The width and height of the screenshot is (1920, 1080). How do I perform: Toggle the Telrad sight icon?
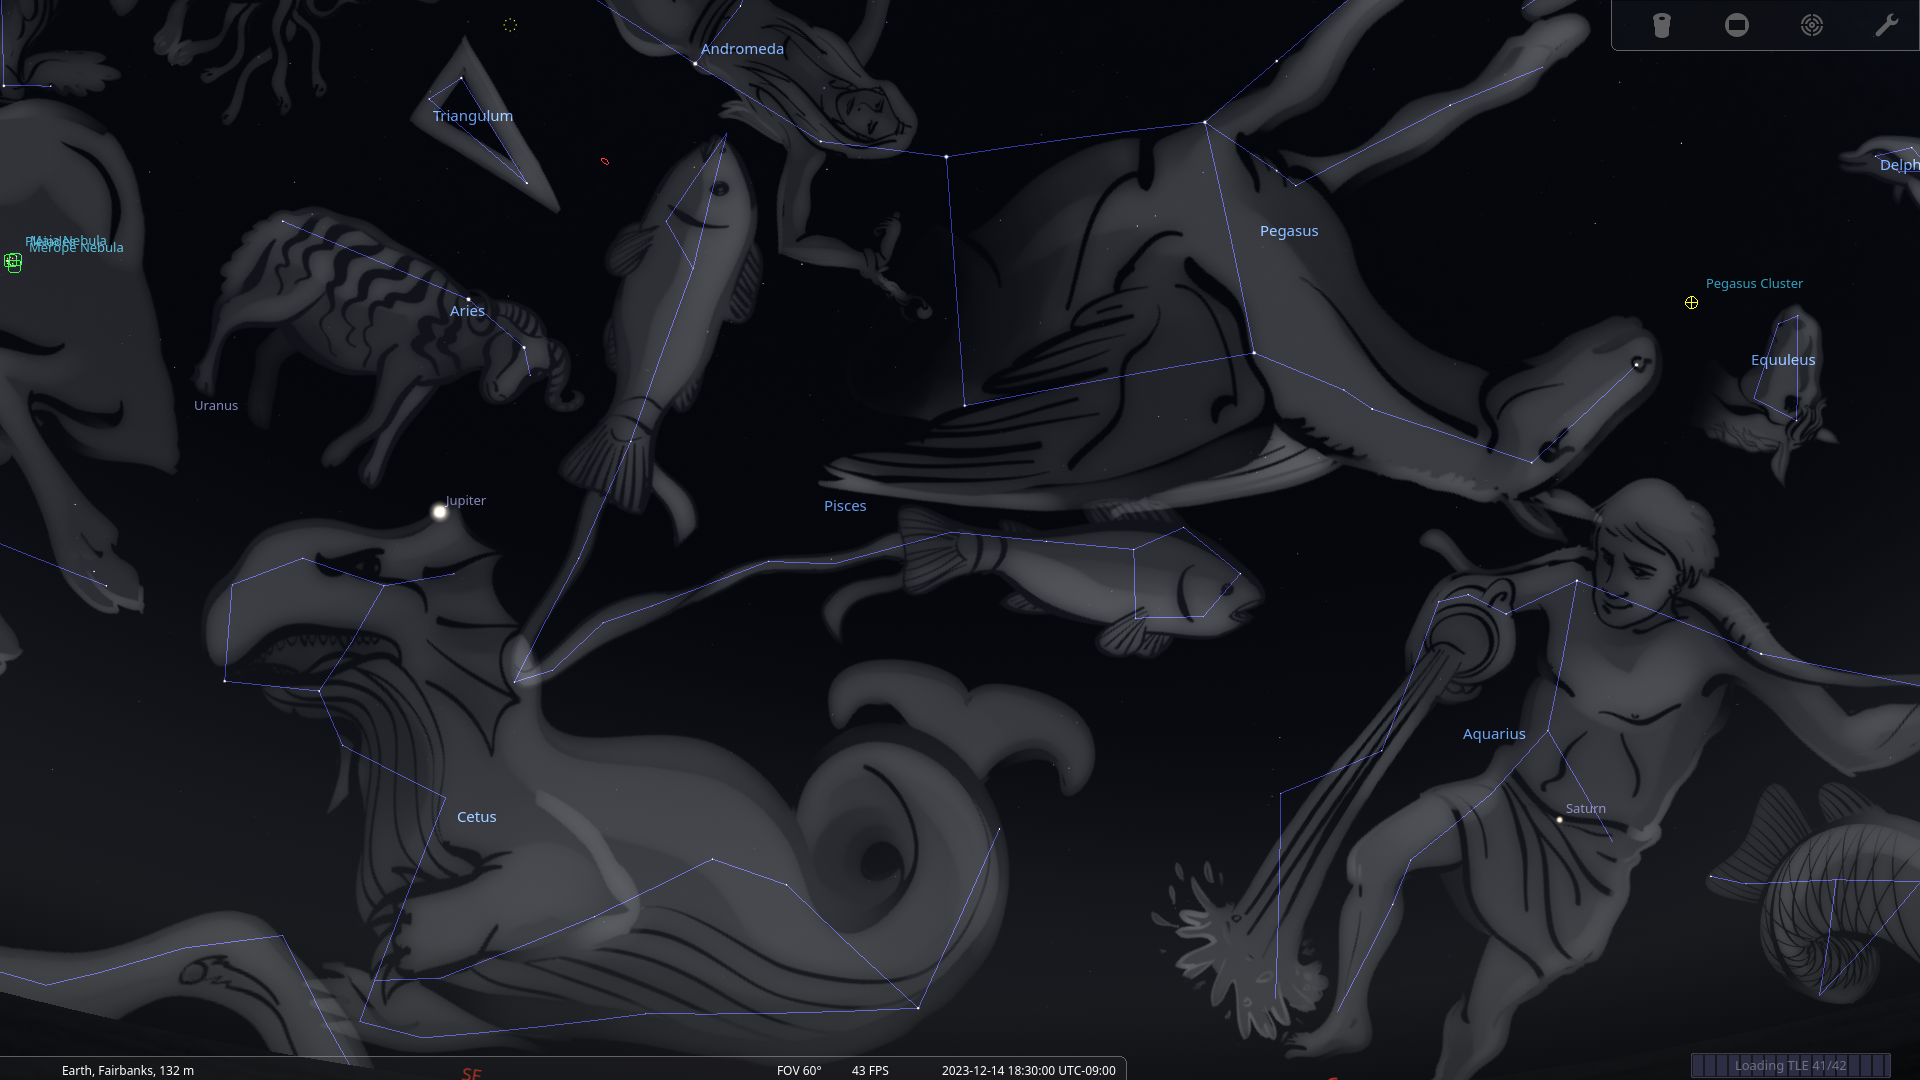point(1812,25)
